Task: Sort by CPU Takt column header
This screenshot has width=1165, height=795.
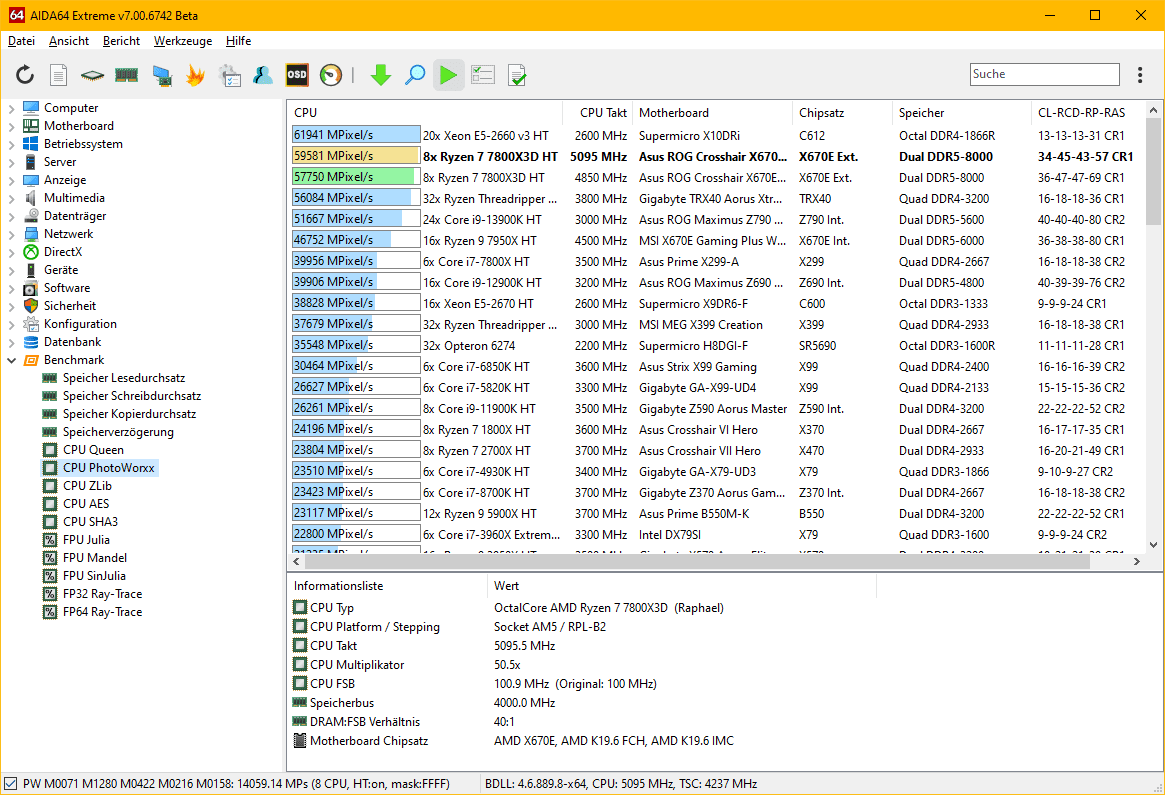Action: (598, 112)
